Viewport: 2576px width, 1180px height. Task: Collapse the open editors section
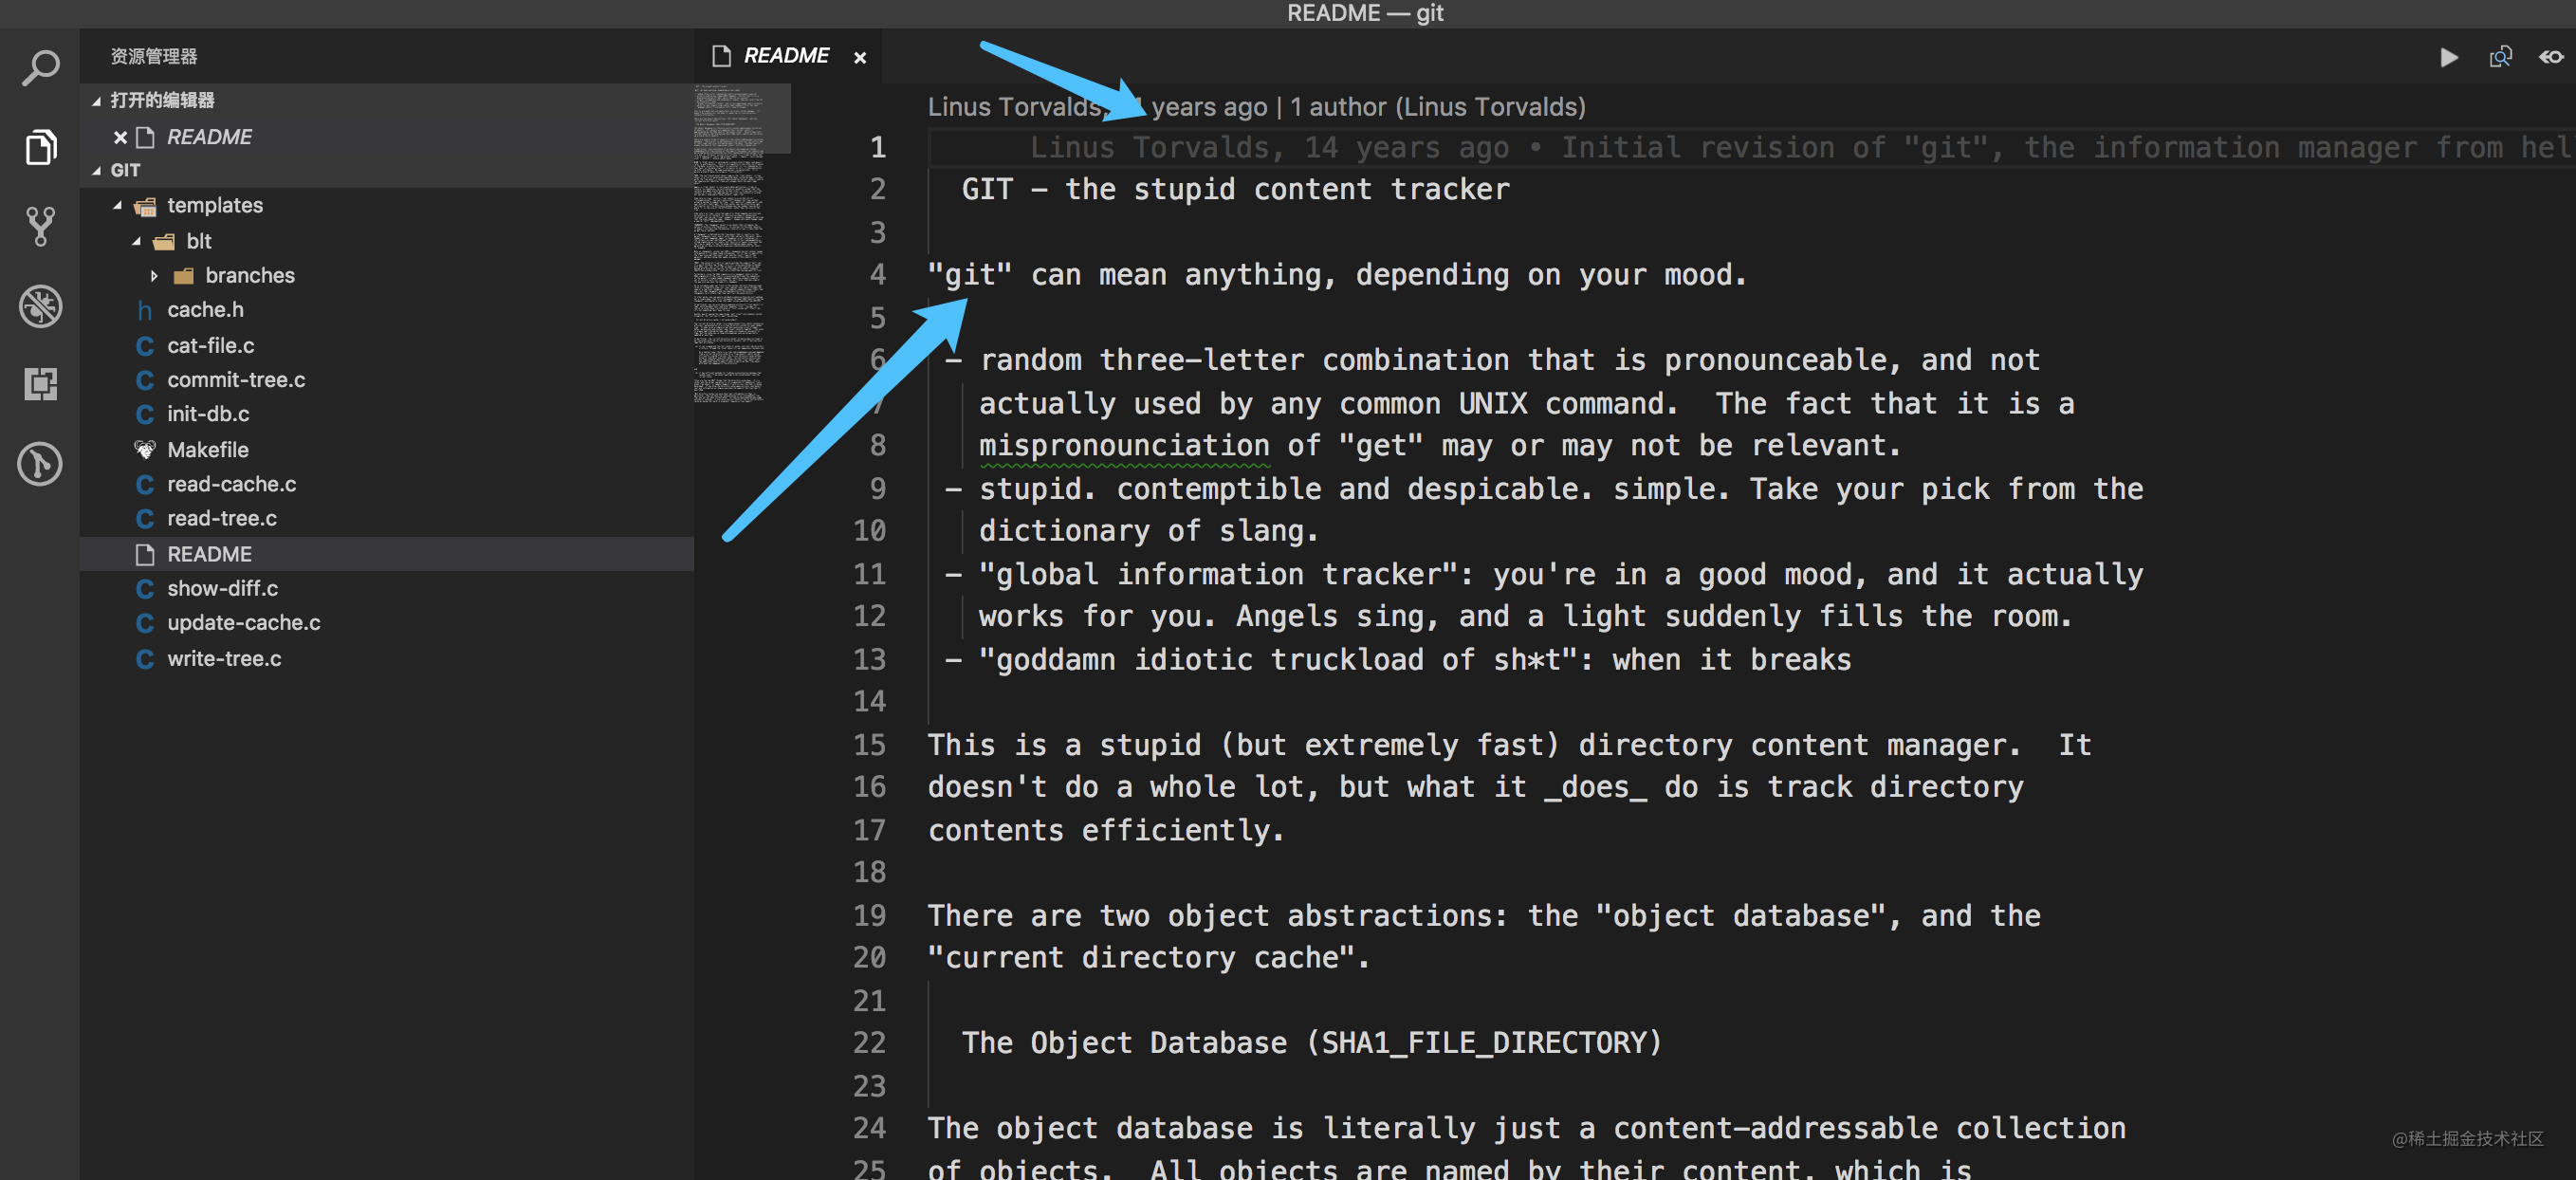(97, 100)
